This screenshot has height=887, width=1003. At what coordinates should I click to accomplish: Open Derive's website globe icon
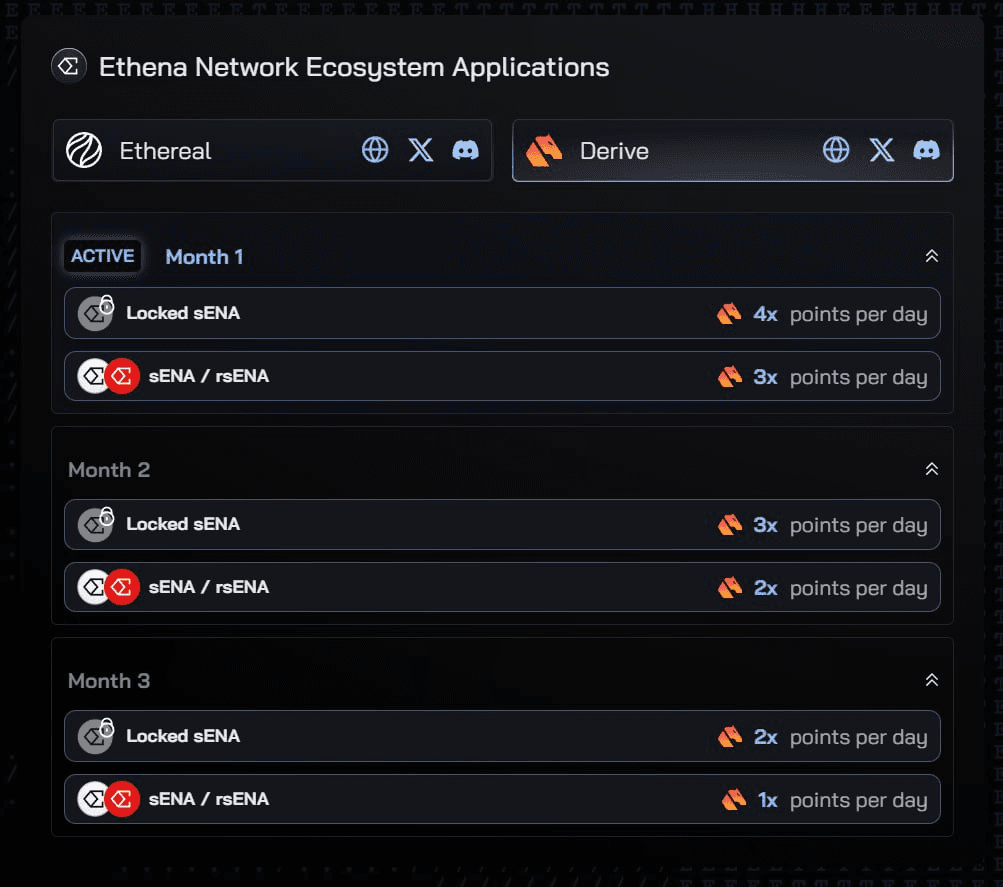point(836,150)
